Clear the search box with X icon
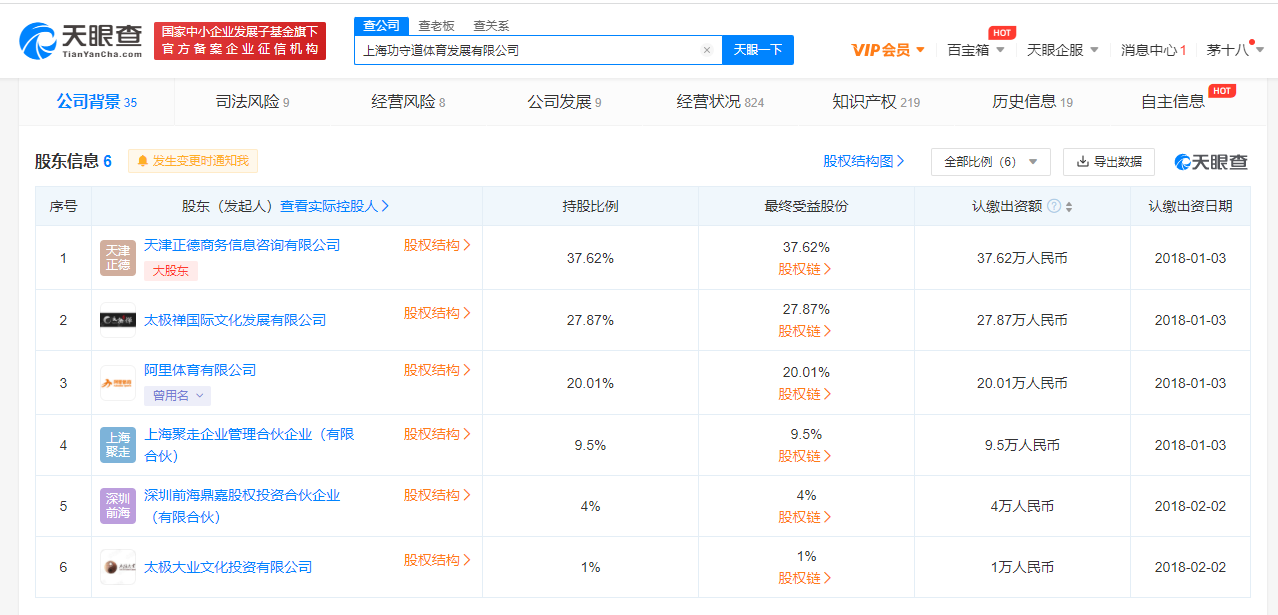1278x615 pixels. point(706,50)
